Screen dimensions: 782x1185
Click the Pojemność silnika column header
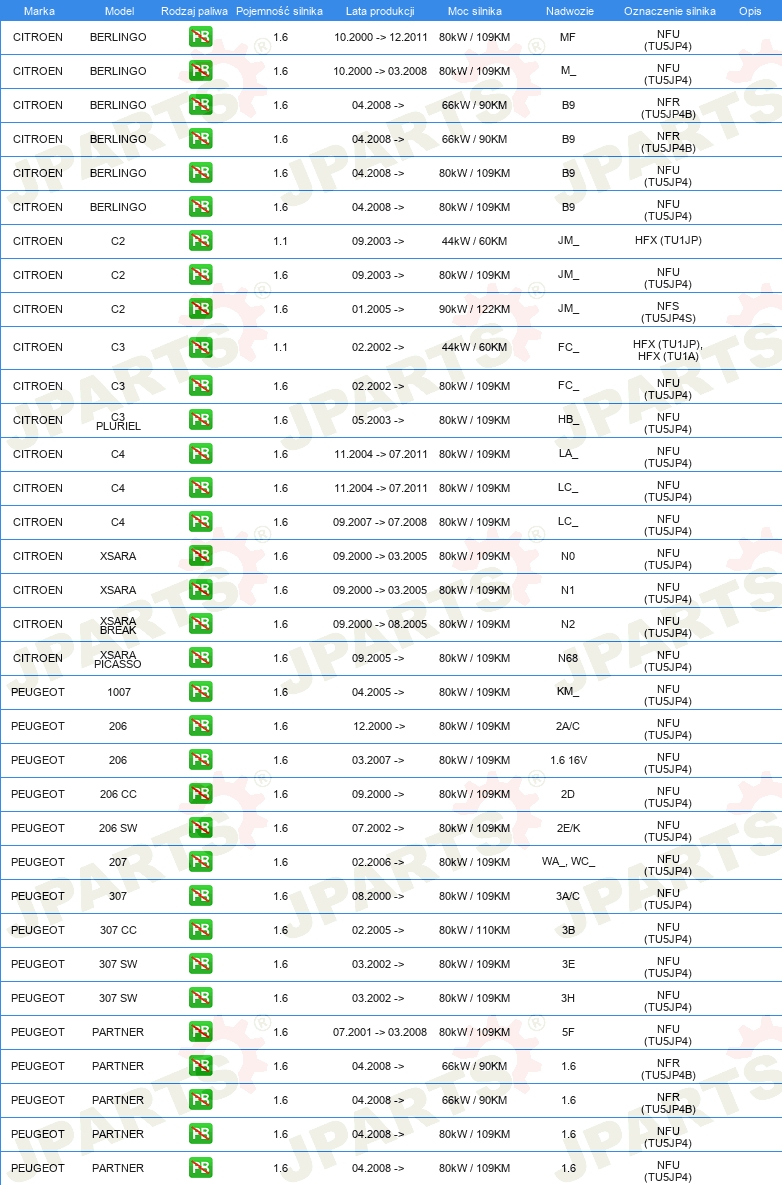(x=280, y=11)
